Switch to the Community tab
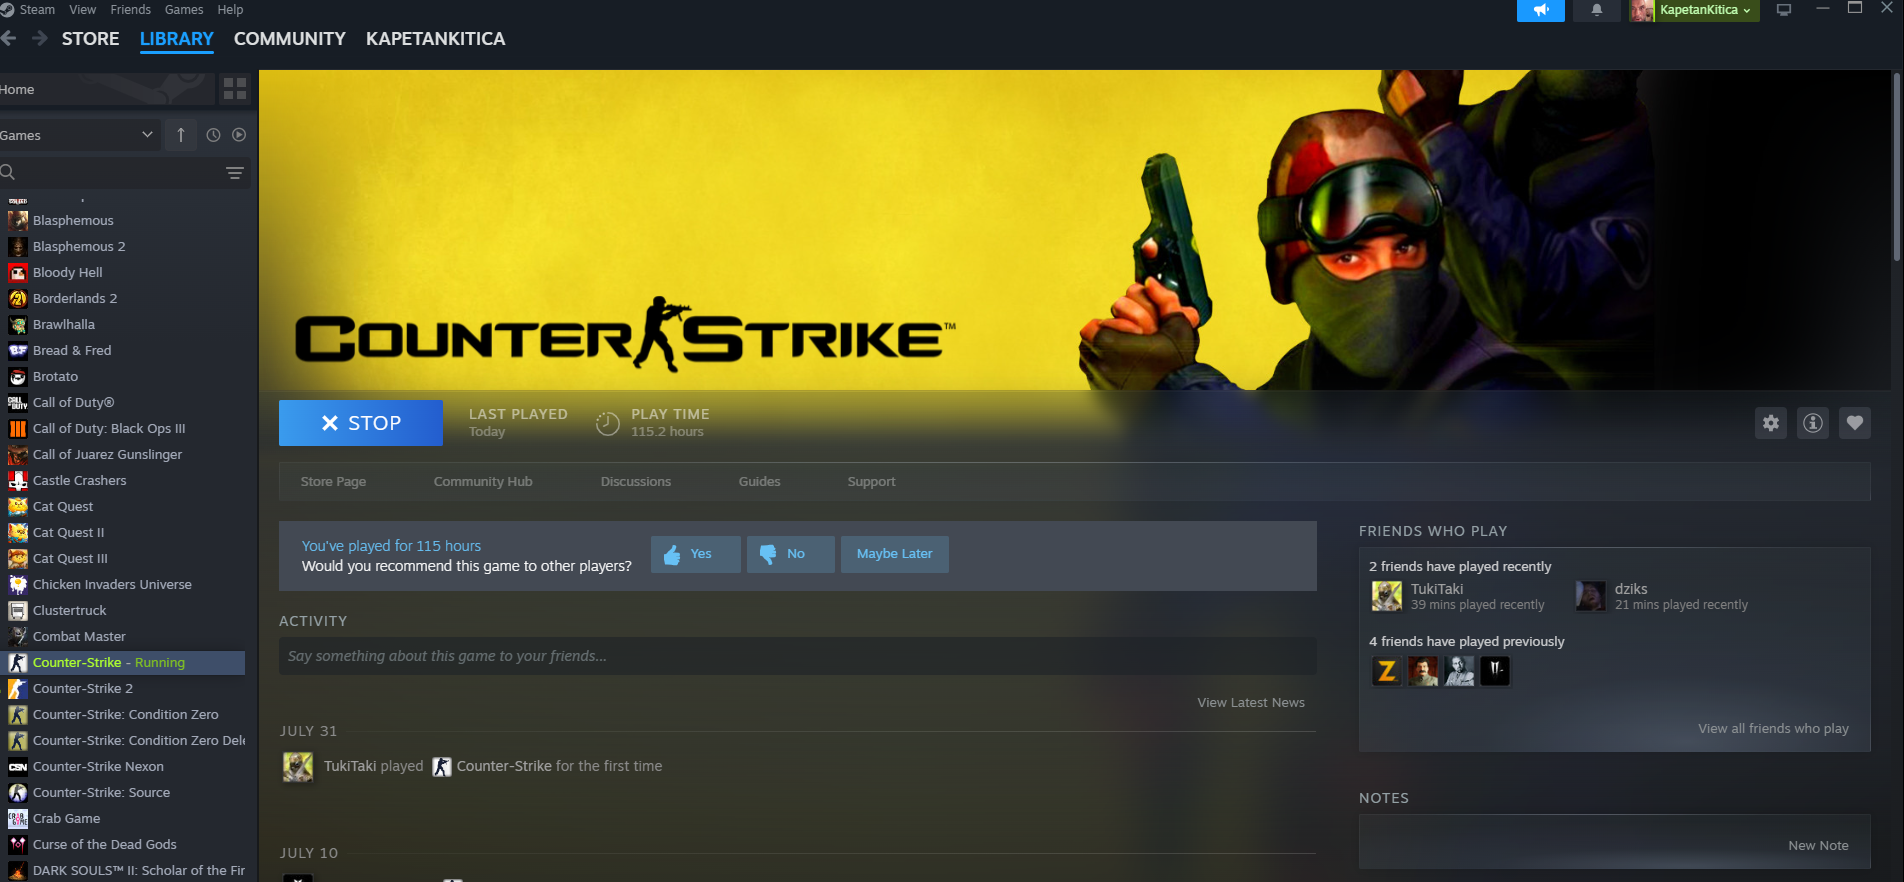Image resolution: width=1904 pixels, height=882 pixels. (x=289, y=39)
